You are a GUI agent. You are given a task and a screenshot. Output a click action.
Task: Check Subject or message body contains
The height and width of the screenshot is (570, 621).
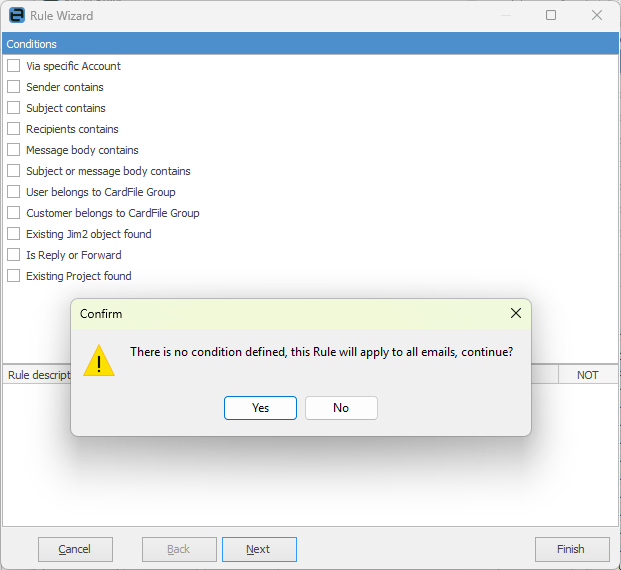(x=13, y=171)
